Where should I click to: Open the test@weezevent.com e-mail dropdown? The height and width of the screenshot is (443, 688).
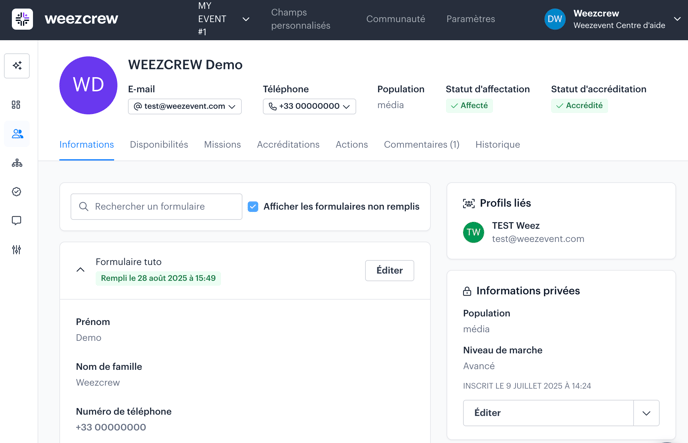pyautogui.click(x=185, y=106)
